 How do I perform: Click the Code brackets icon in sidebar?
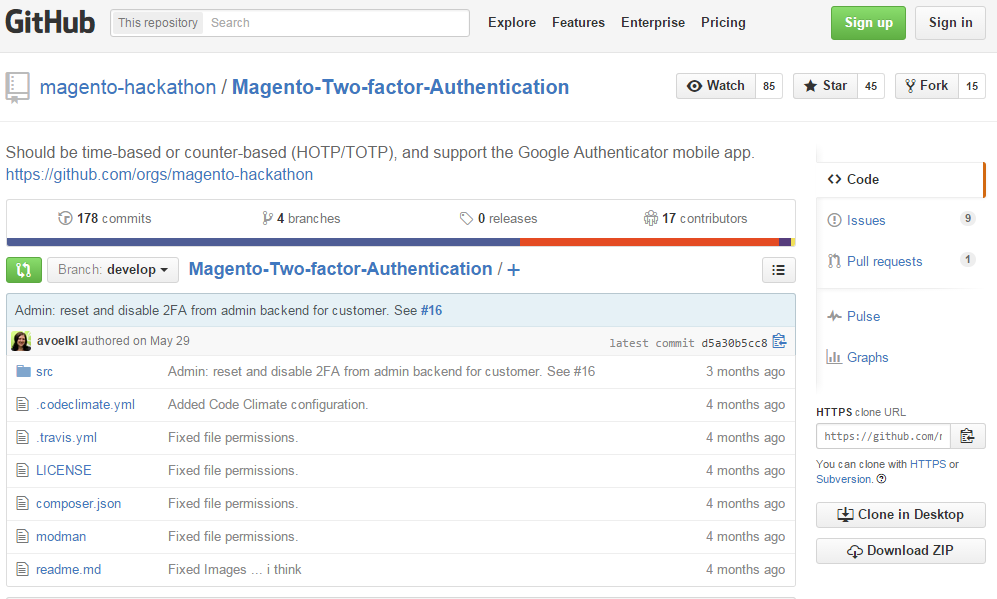pos(834,179)
